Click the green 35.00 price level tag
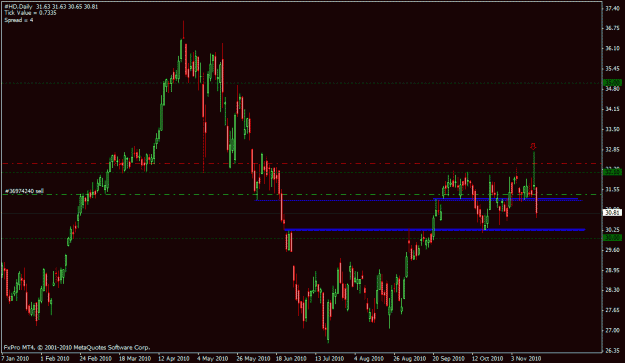 613,82
